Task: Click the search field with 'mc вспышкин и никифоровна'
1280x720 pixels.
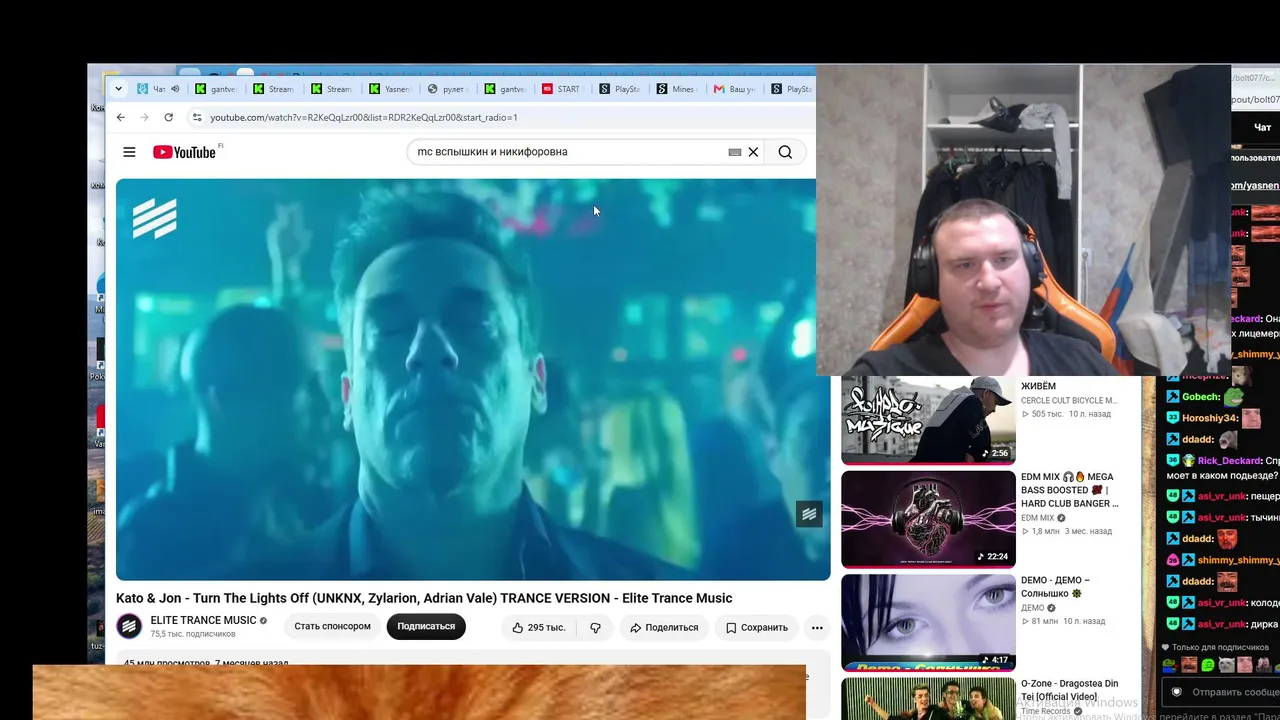Action: 570,152
